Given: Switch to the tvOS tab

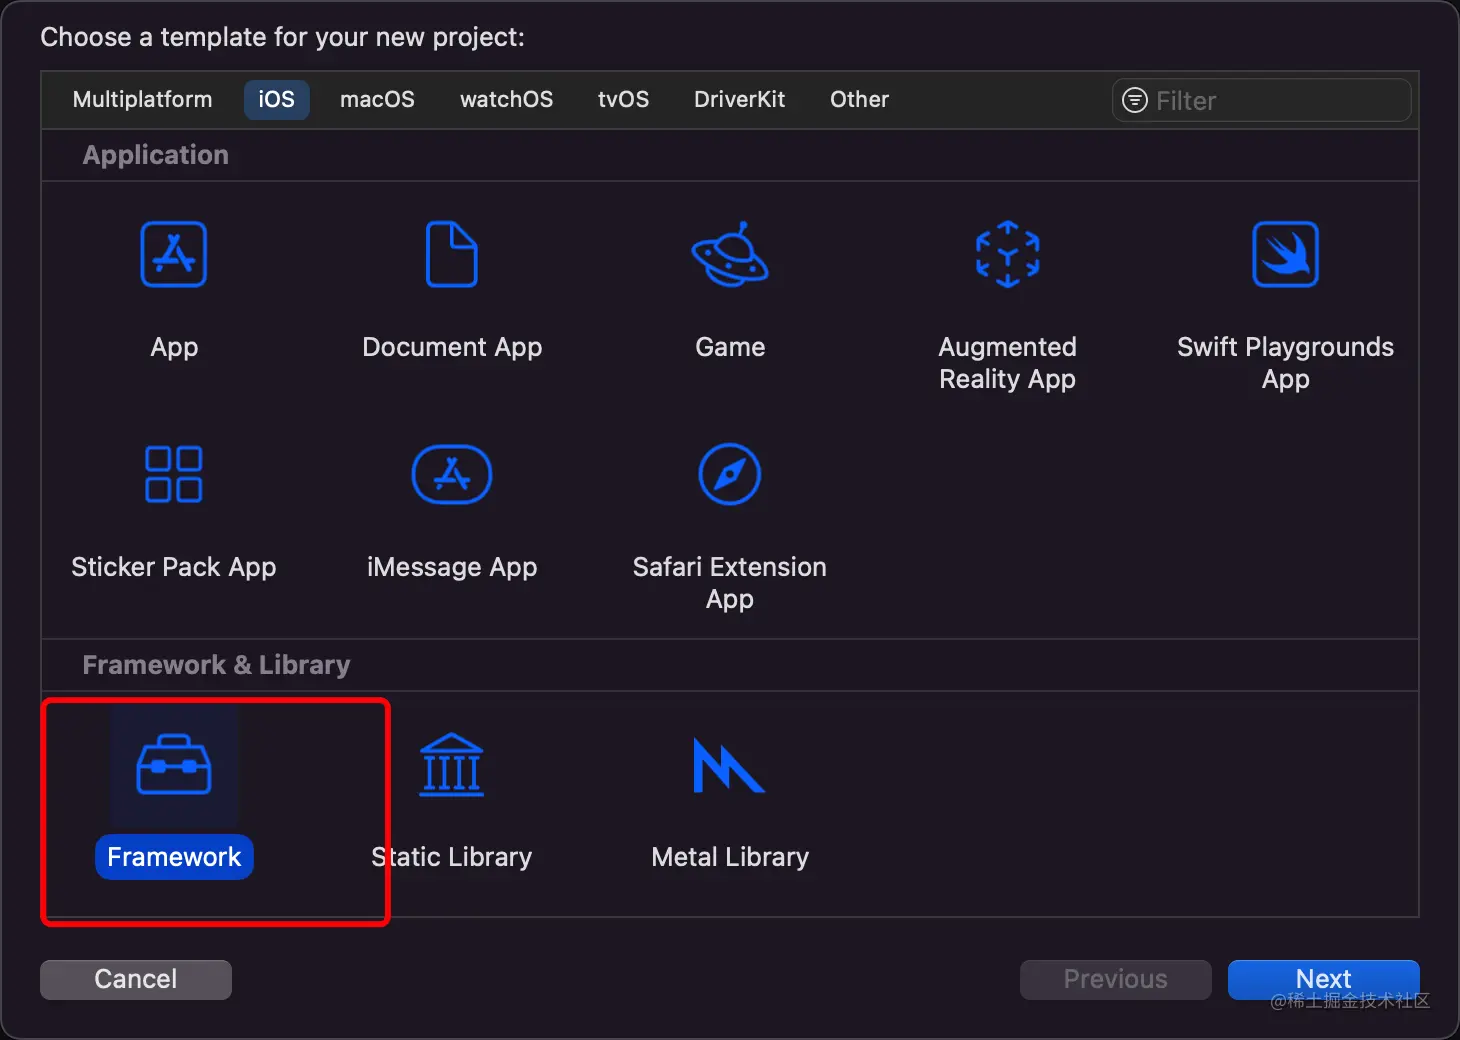Looking at the screenshot, I should [x=623, y=99].
